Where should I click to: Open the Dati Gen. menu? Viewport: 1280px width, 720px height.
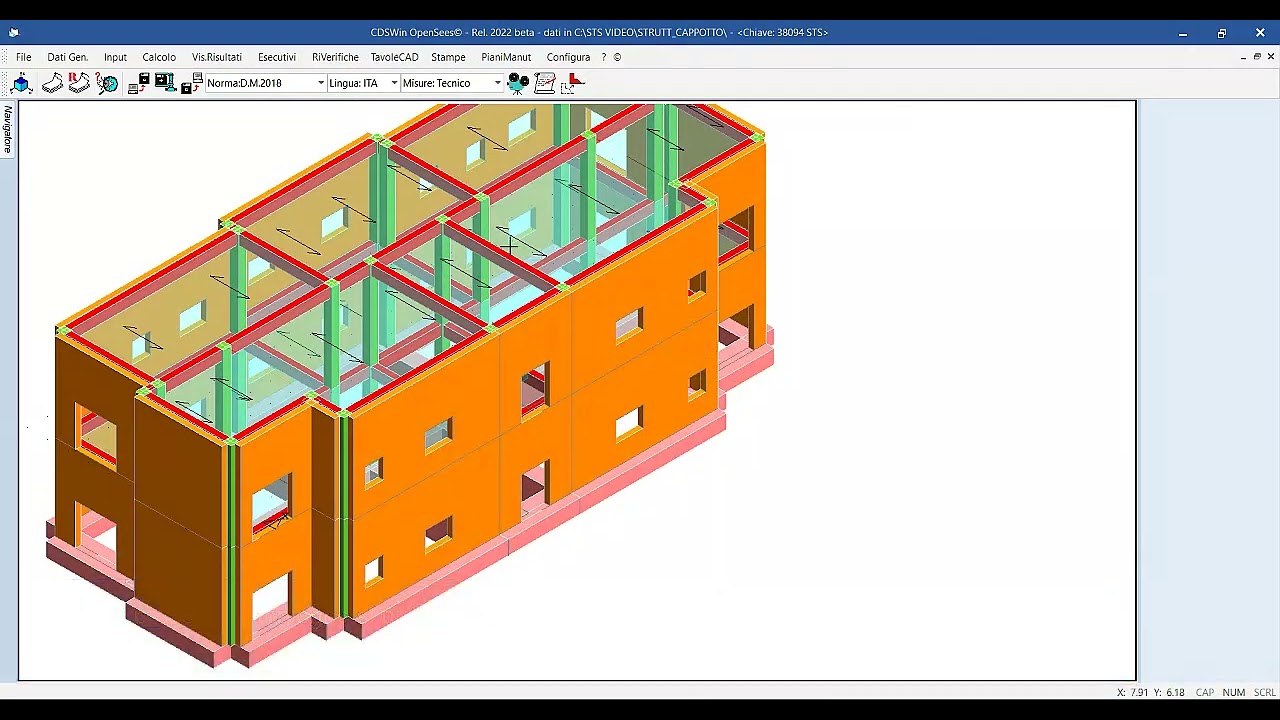click(67, 57)
